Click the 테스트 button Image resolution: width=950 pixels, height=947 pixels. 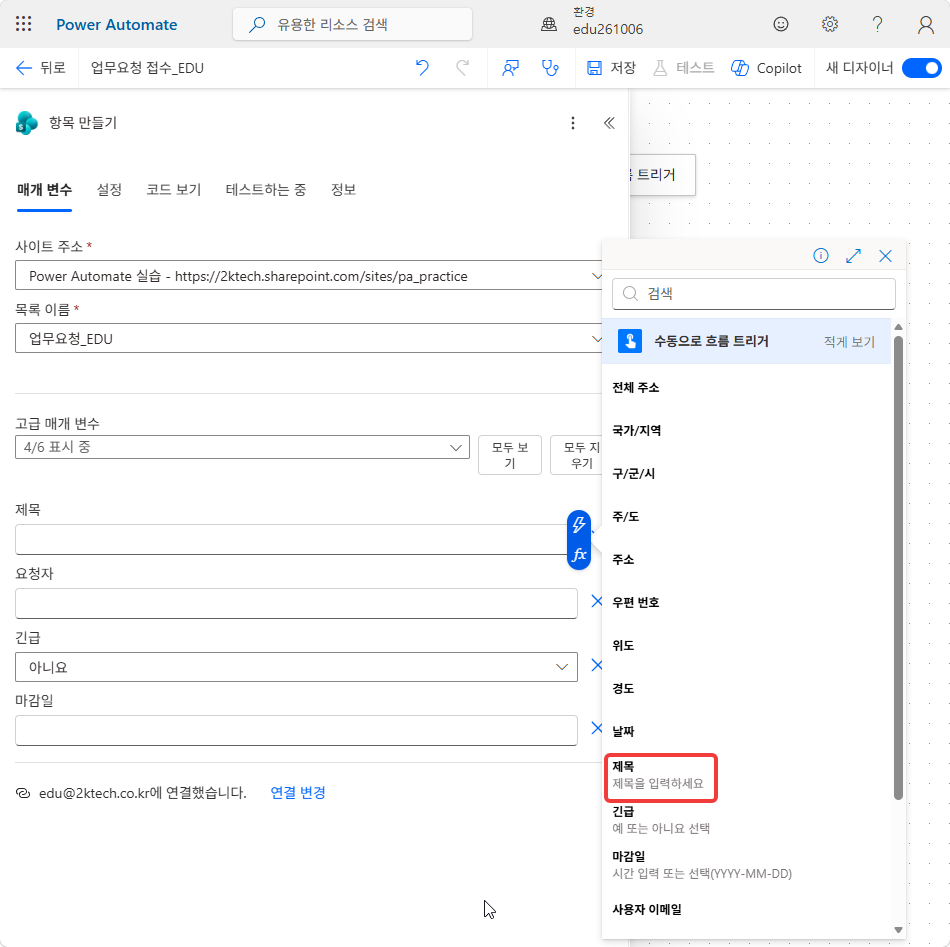click(x=683, y=68)
